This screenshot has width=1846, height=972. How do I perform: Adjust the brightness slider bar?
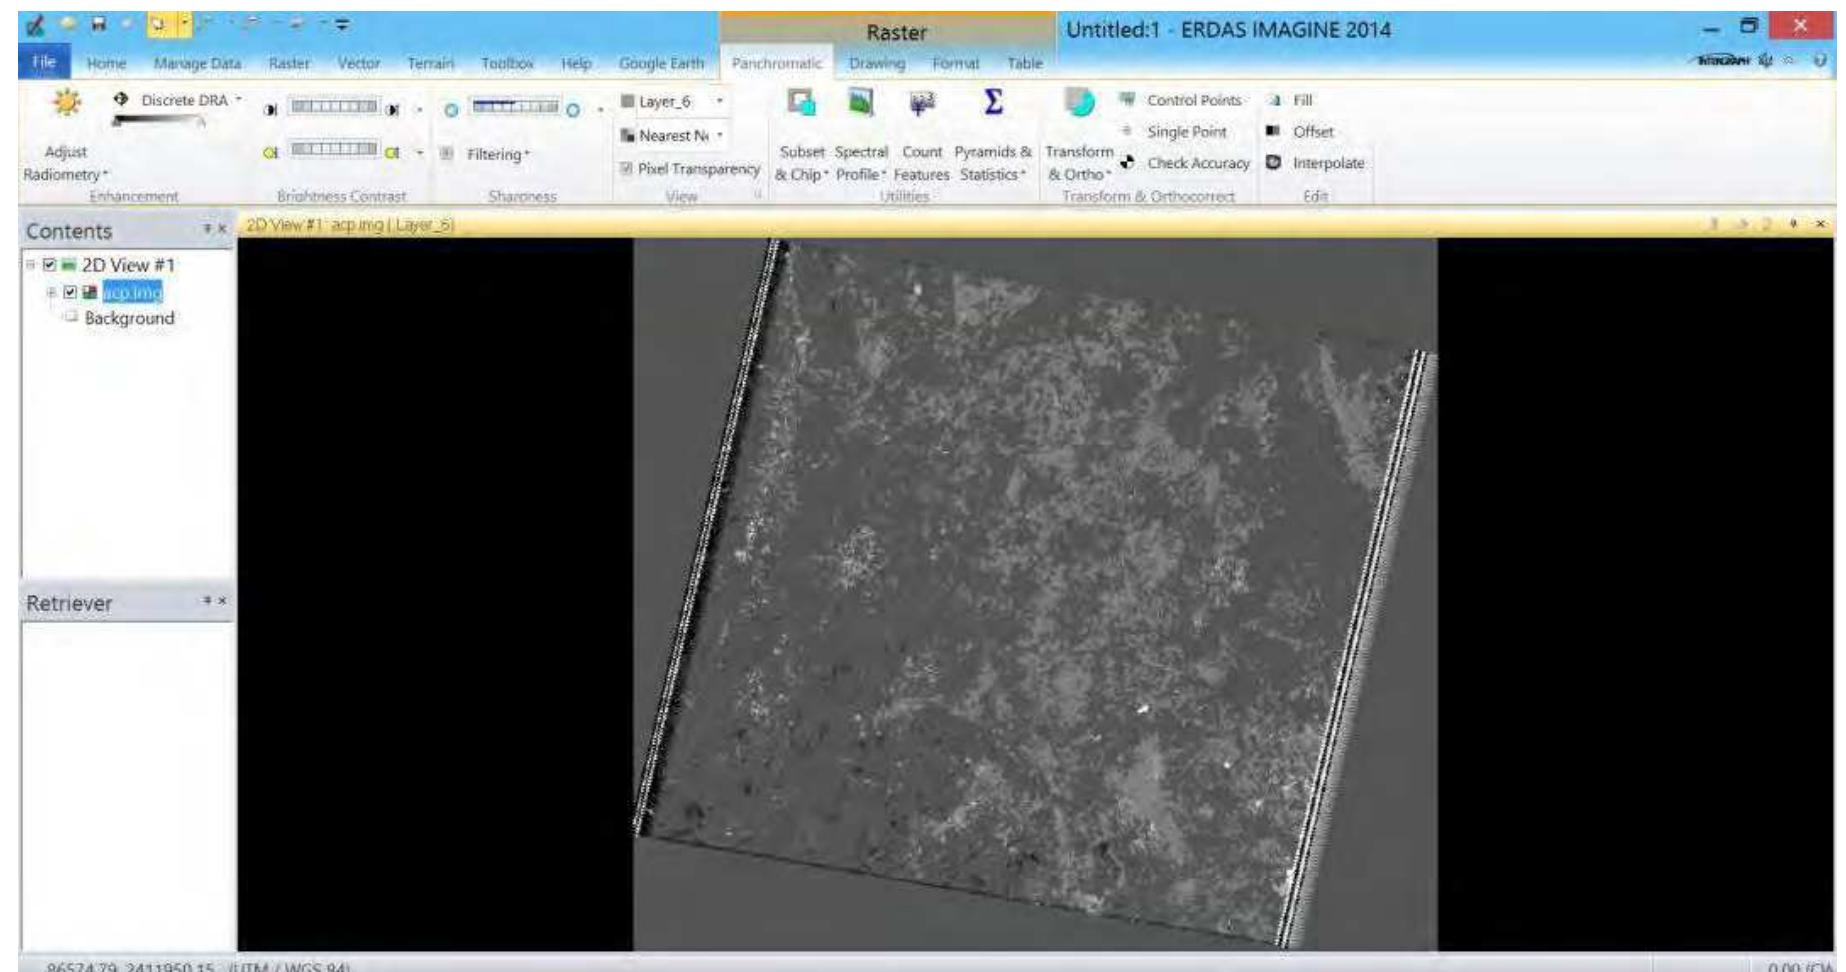[334, 107]
